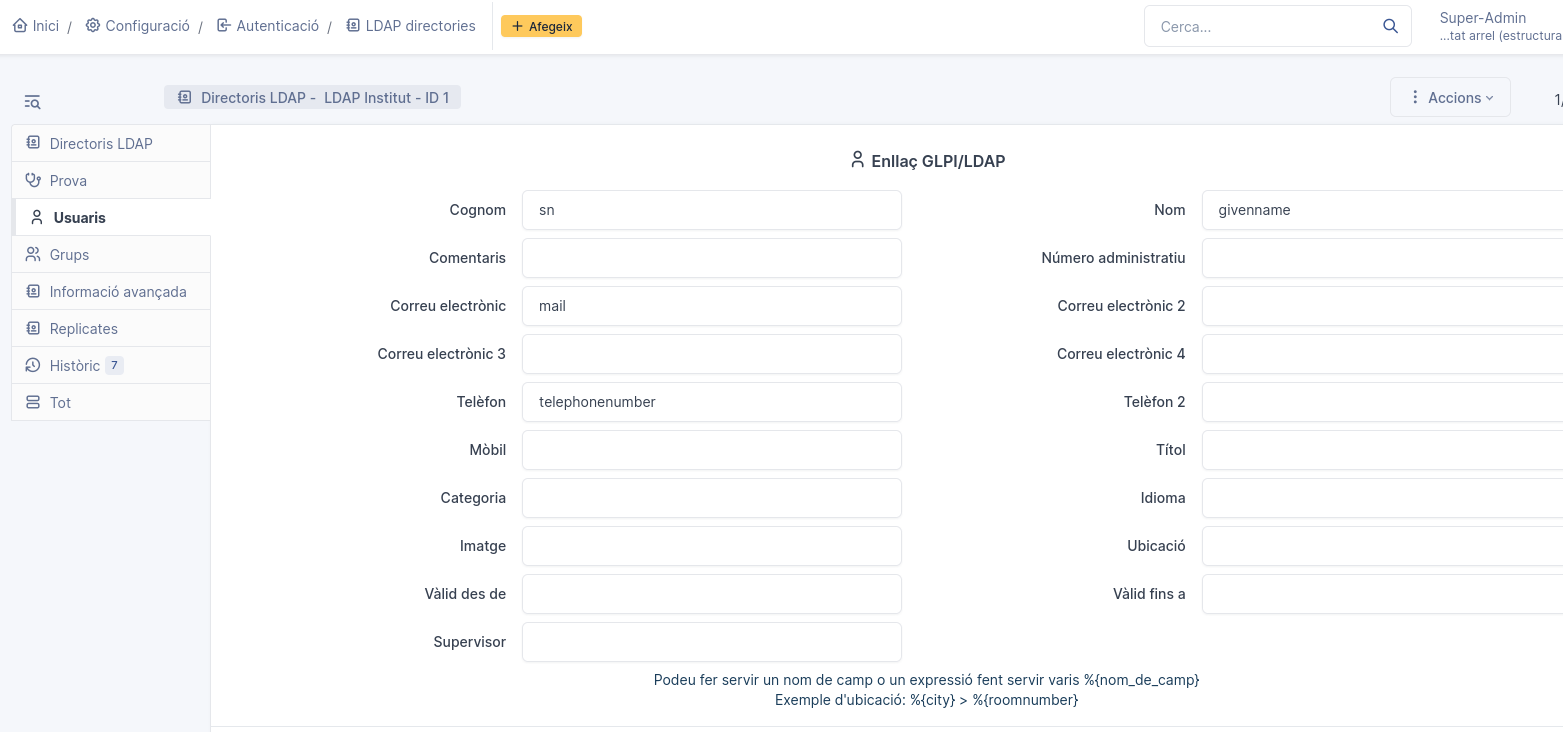Click the plus icon on Afegeix button
1563x732 pixels.
(x=517, y=27)
